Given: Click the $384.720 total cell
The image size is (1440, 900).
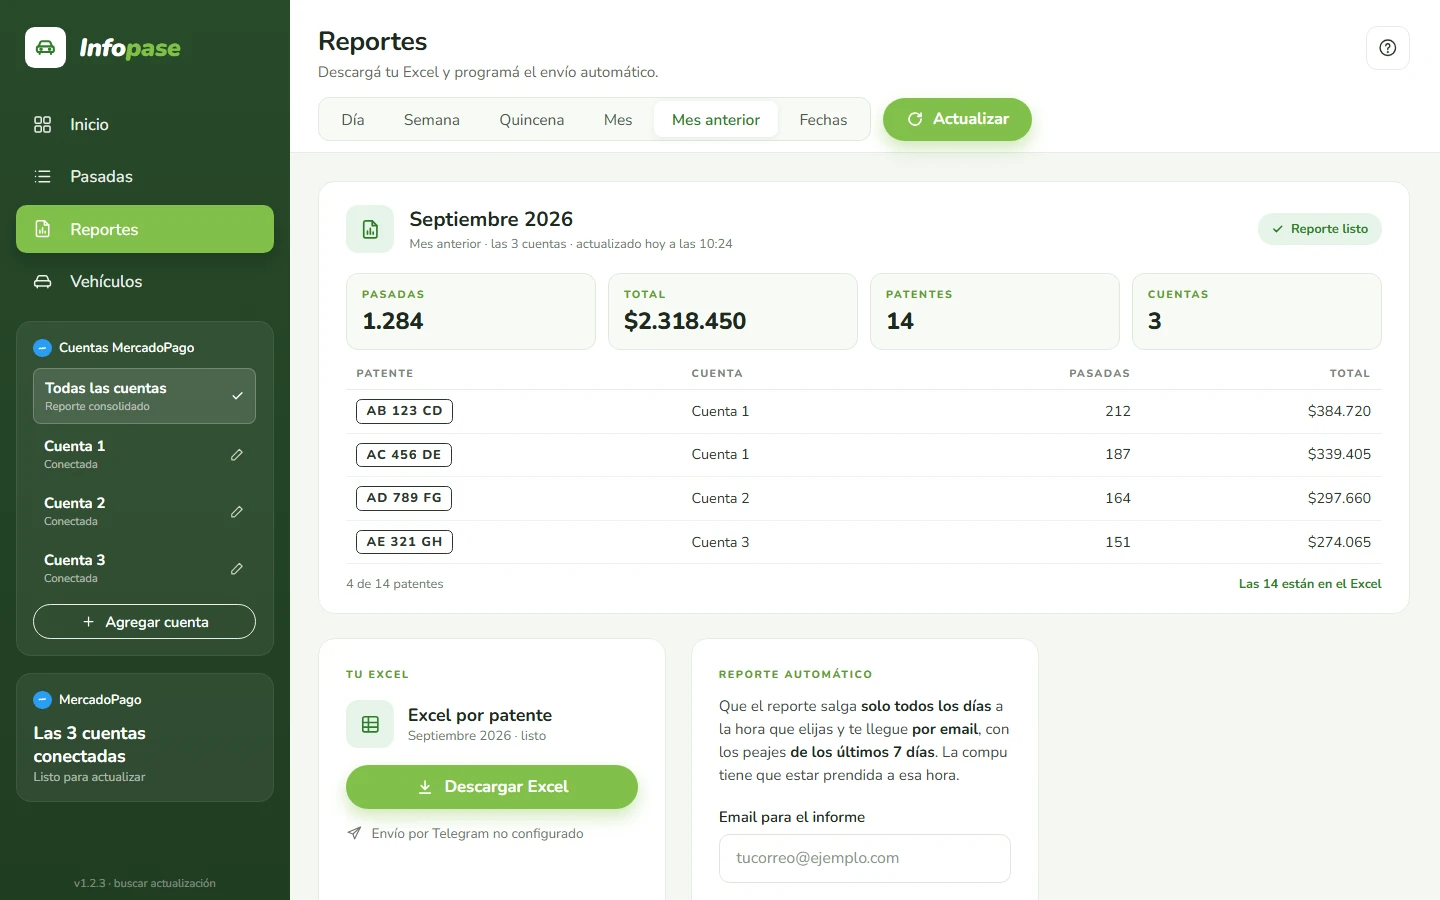Looking at the screenshot, I should click(x=1339, y=411).
